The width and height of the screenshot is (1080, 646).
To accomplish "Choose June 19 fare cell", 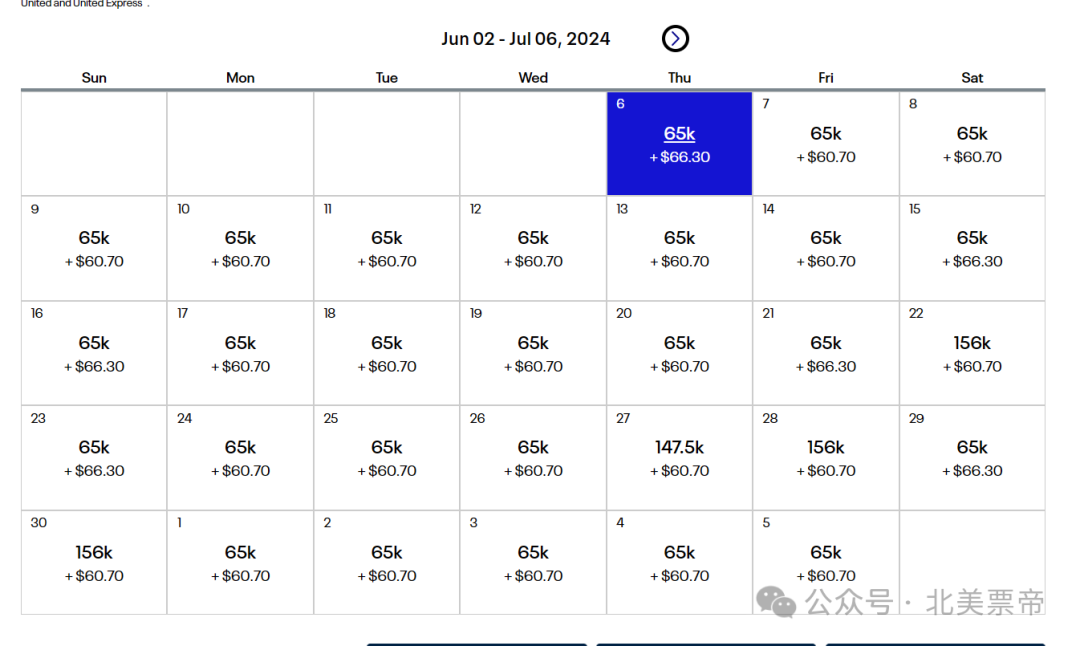I will (533, 353).
